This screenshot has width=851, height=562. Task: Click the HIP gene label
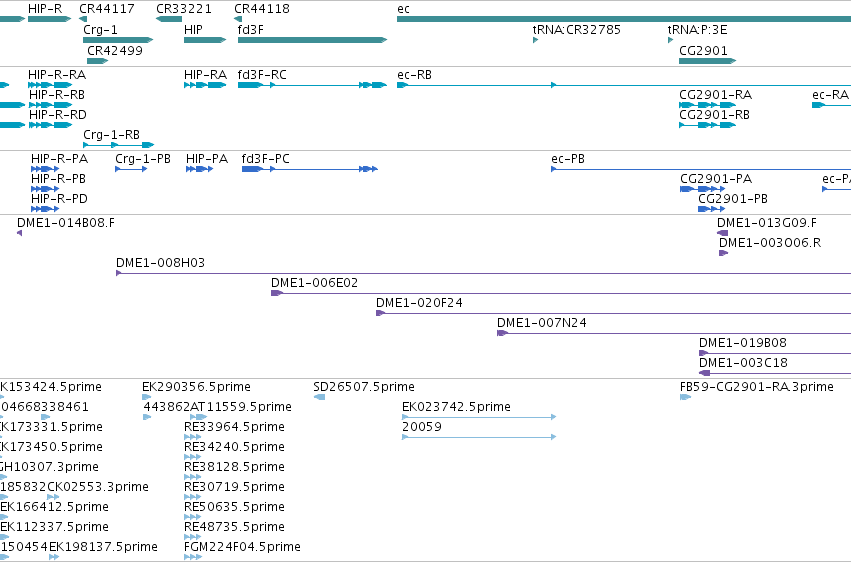[x=193, y=29]
